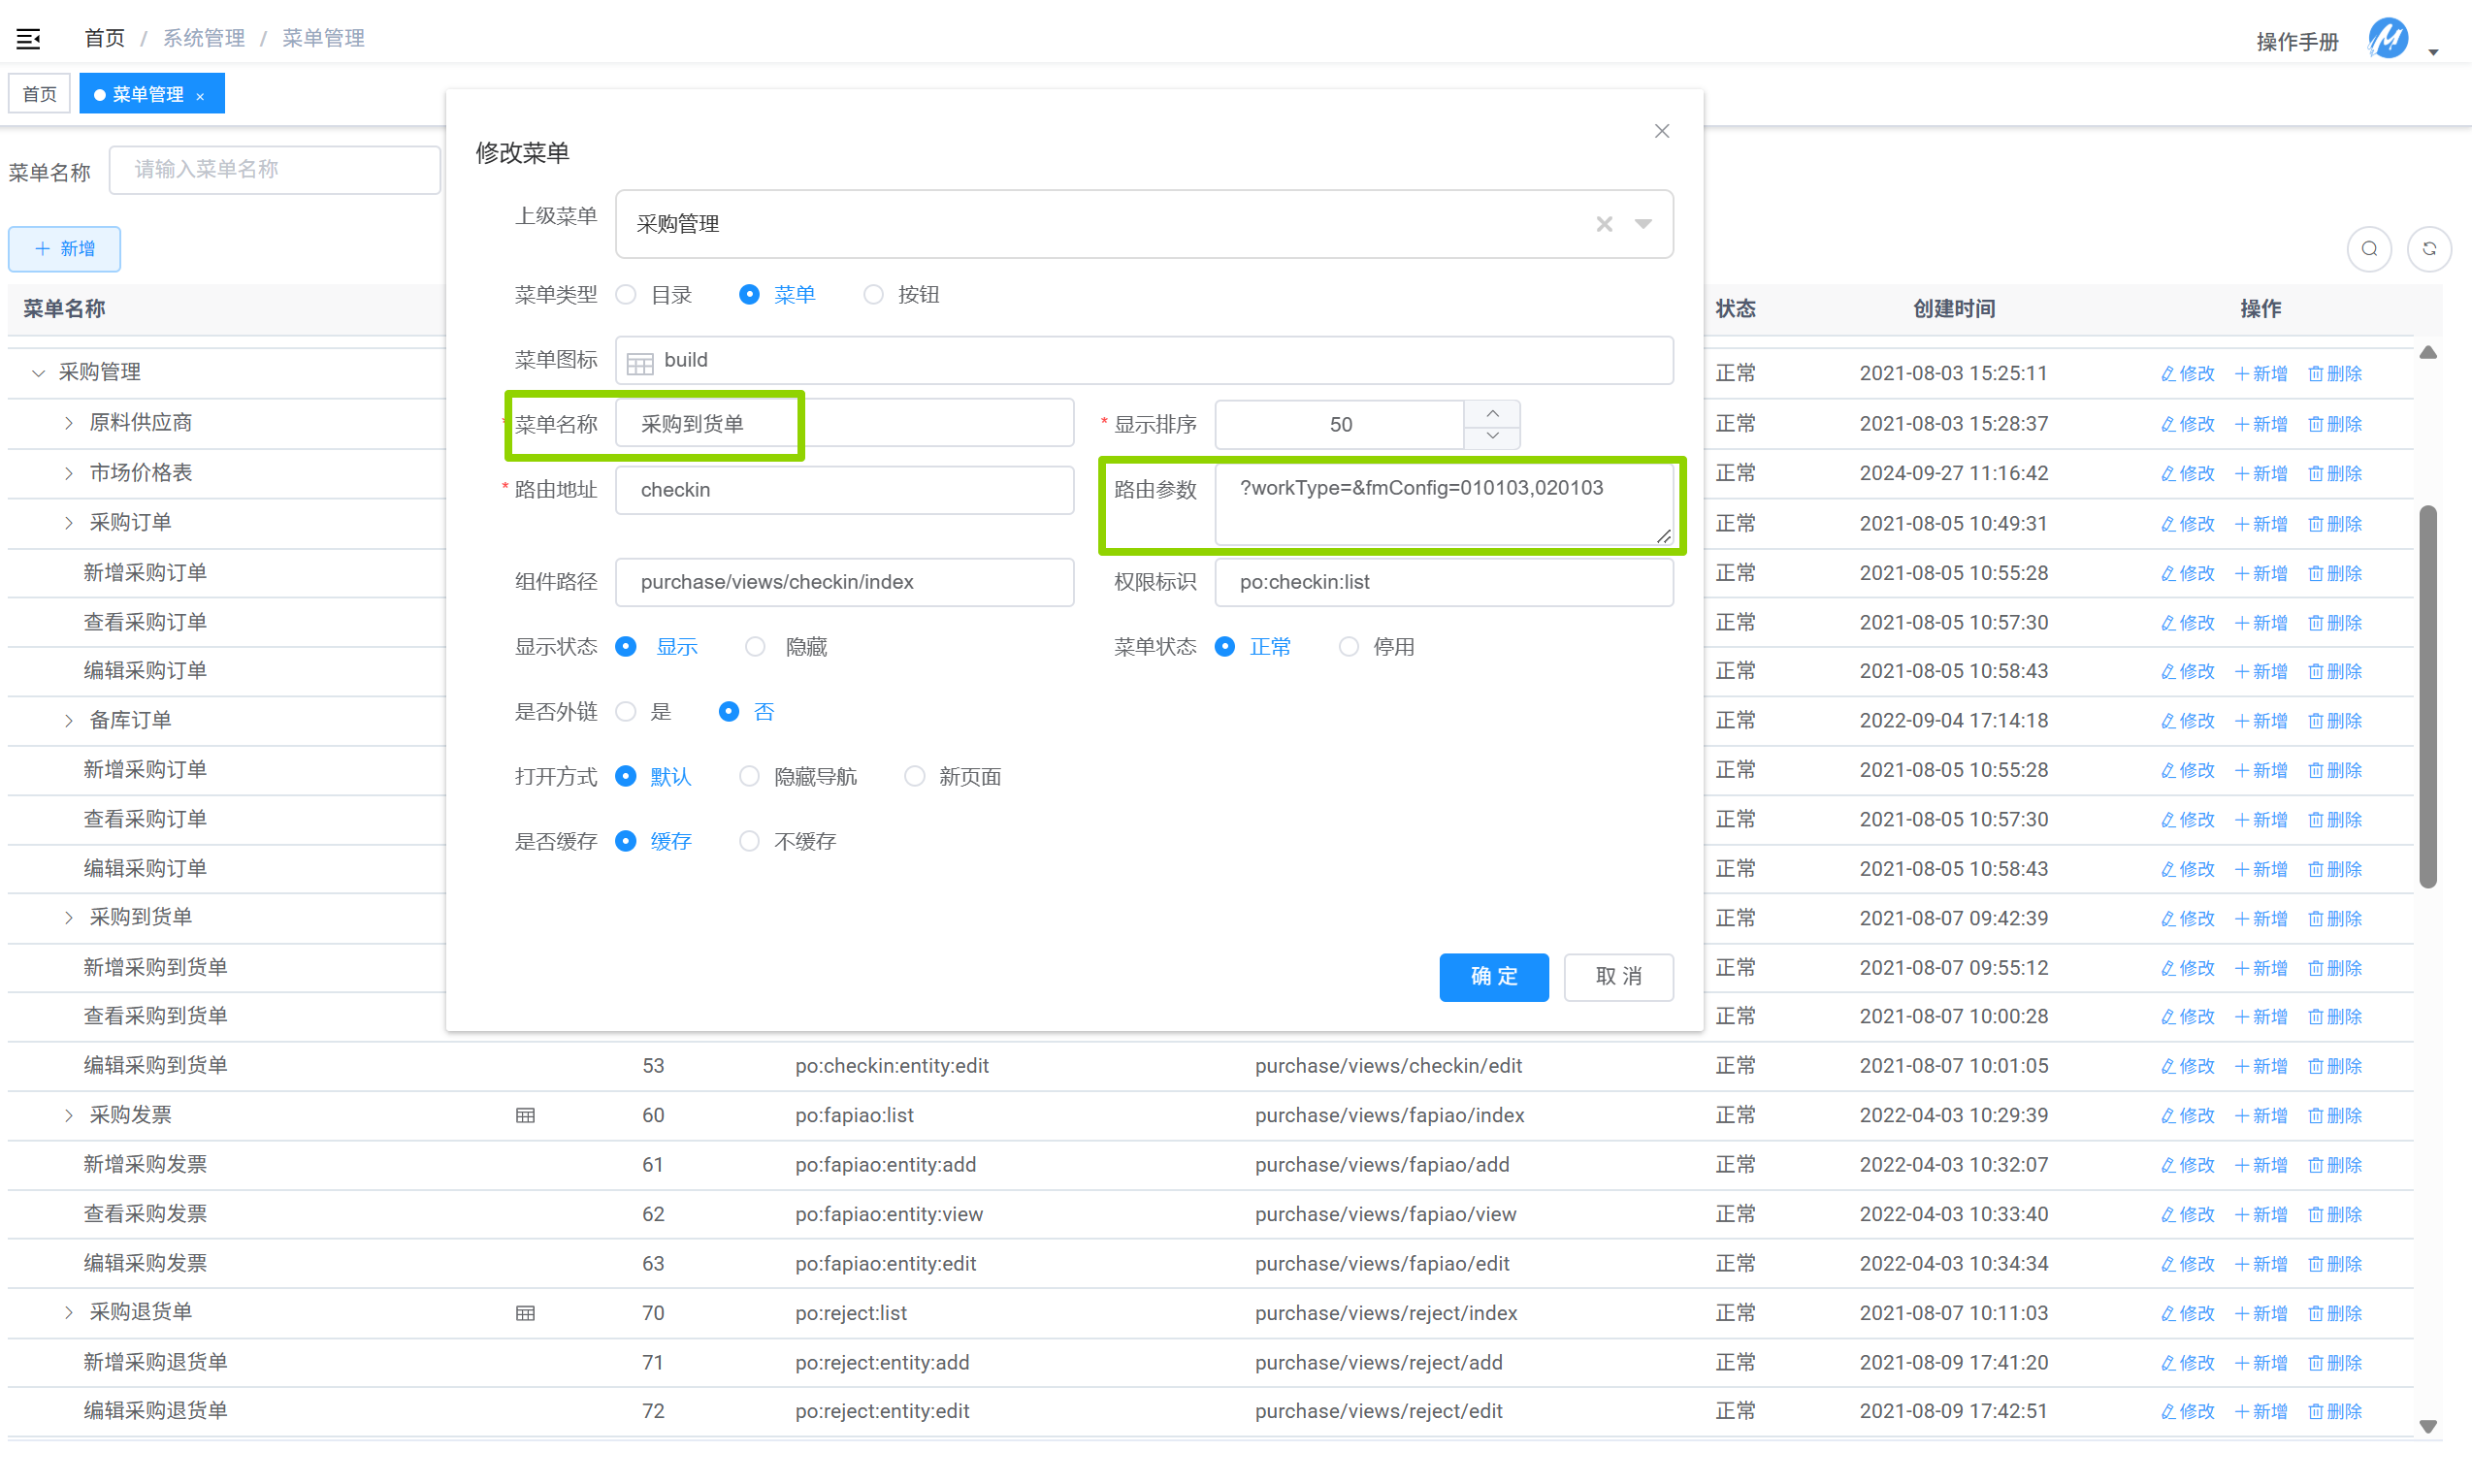Switch to the 首页 tab

[x=40, y=94]
